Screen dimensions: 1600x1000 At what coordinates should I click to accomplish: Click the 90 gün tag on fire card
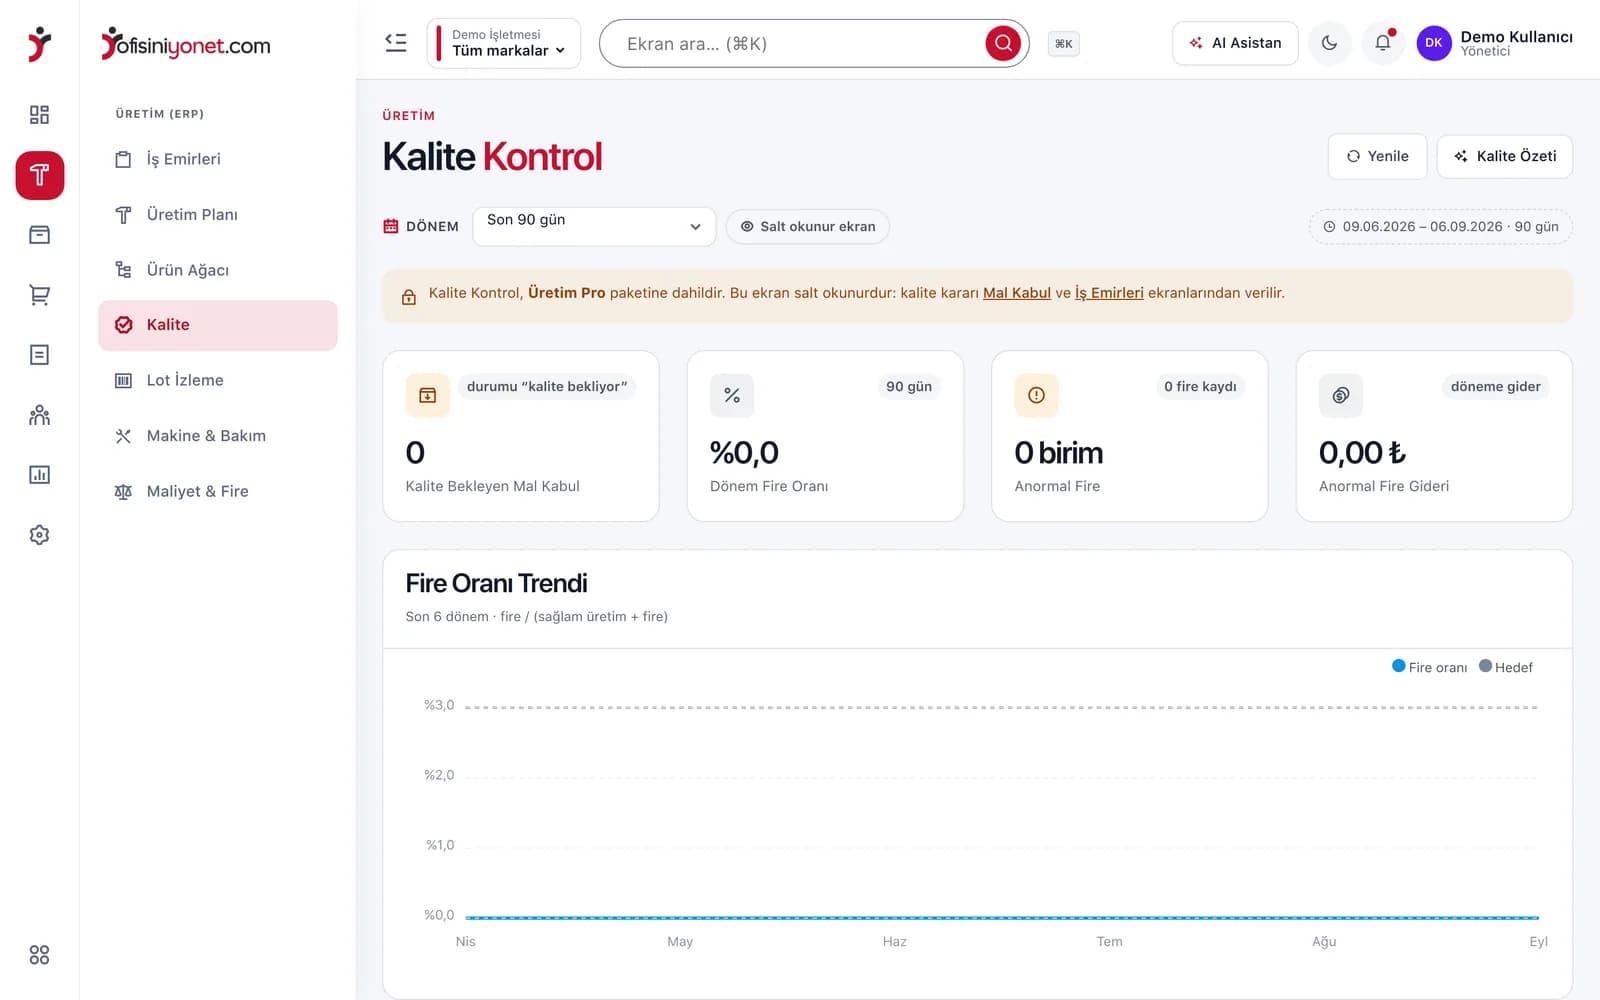909,387
